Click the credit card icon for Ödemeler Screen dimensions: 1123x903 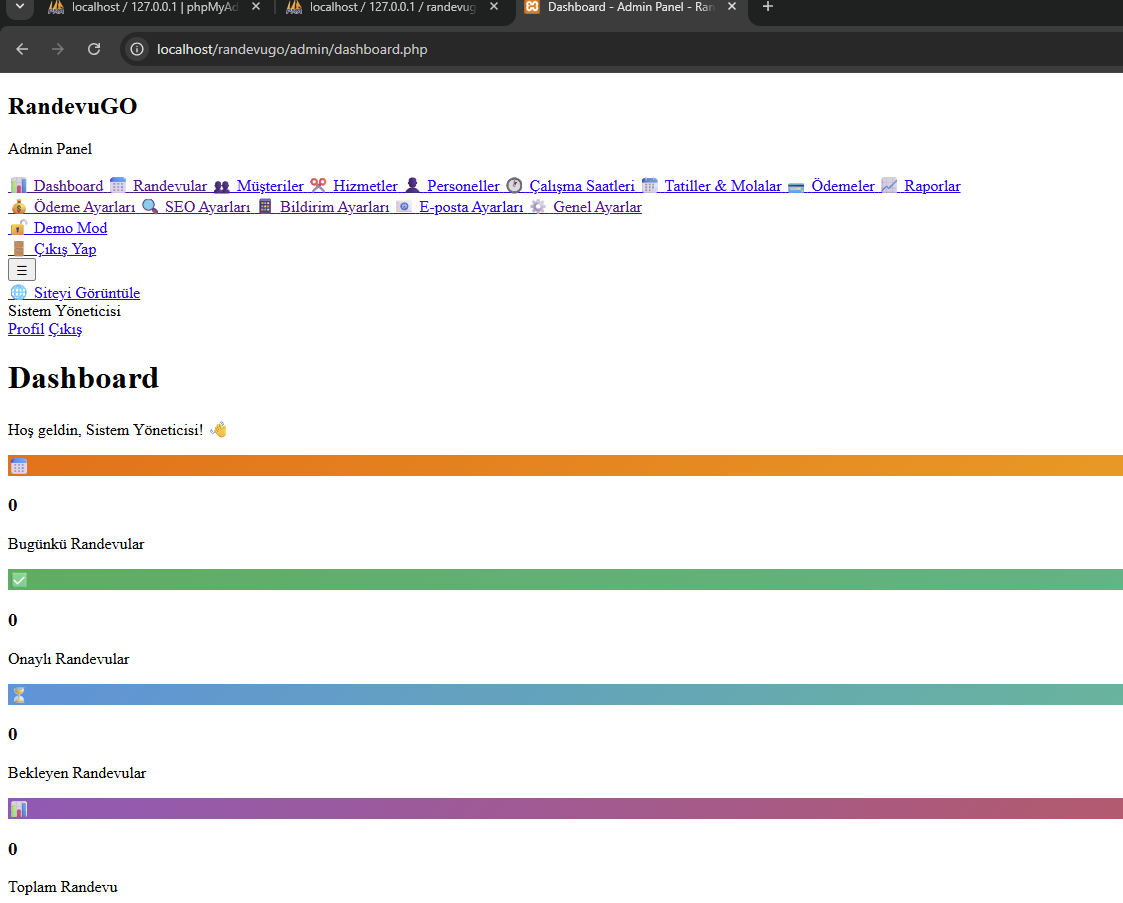(796, 186)
